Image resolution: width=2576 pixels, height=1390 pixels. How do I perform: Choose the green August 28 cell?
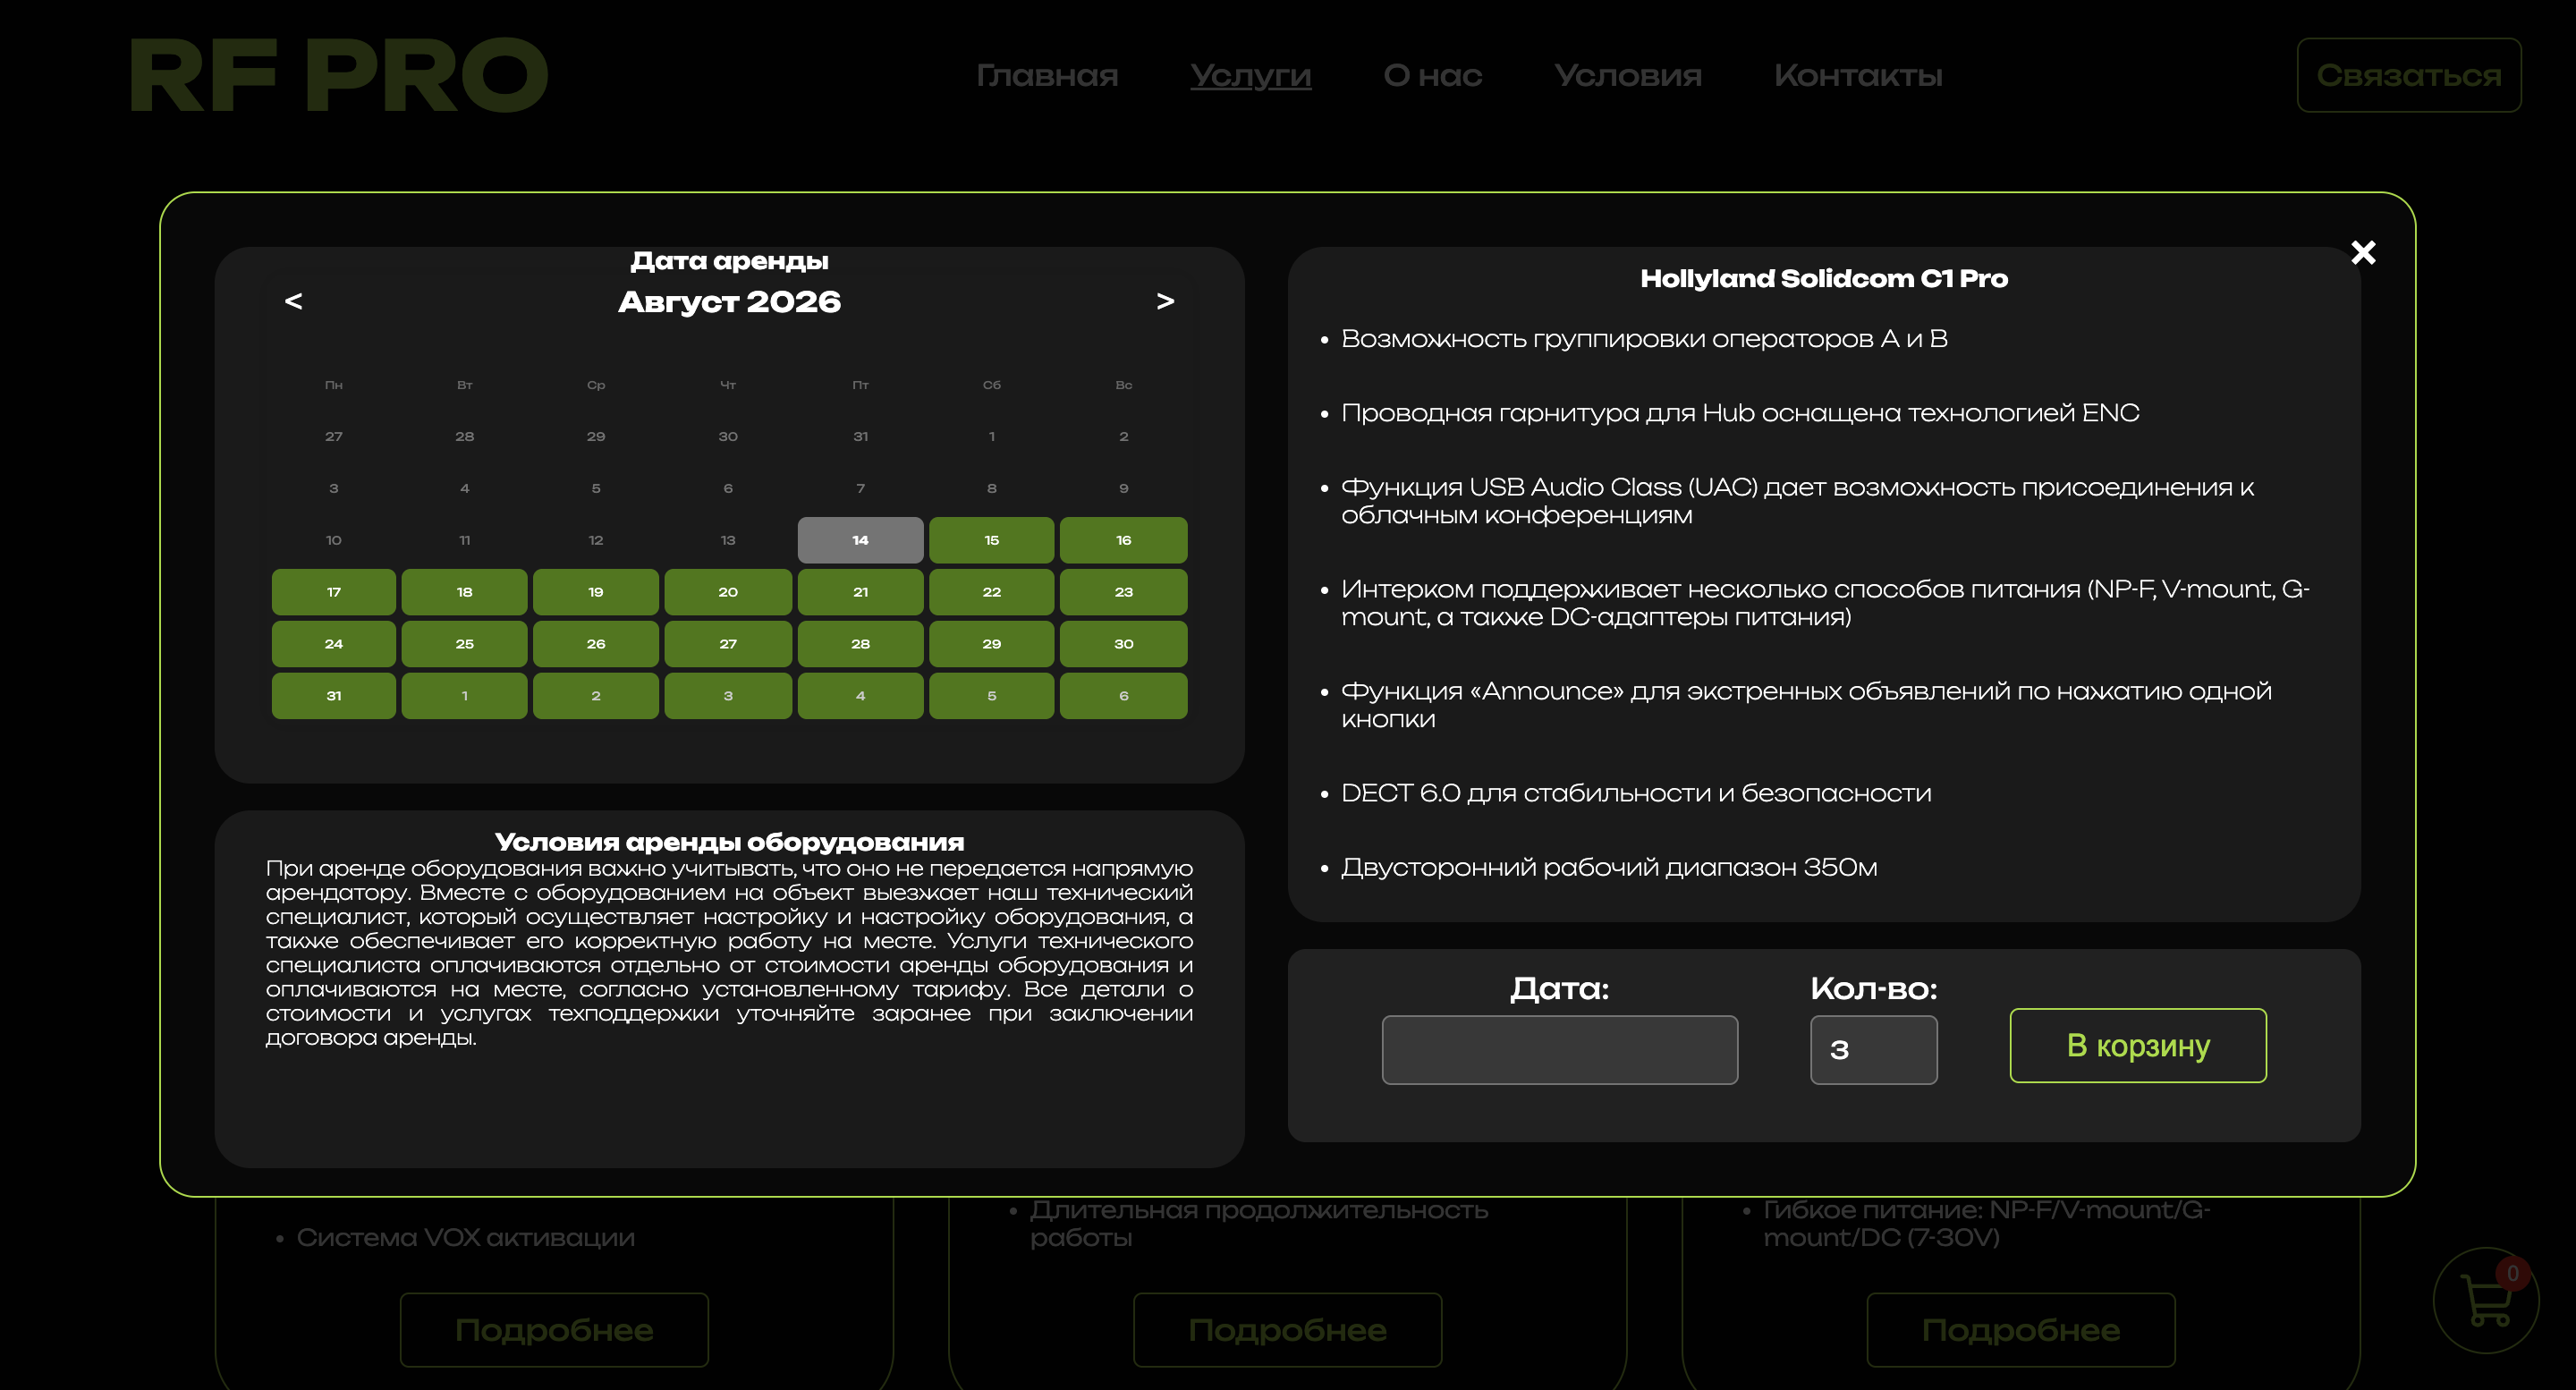tap(860, 644)
